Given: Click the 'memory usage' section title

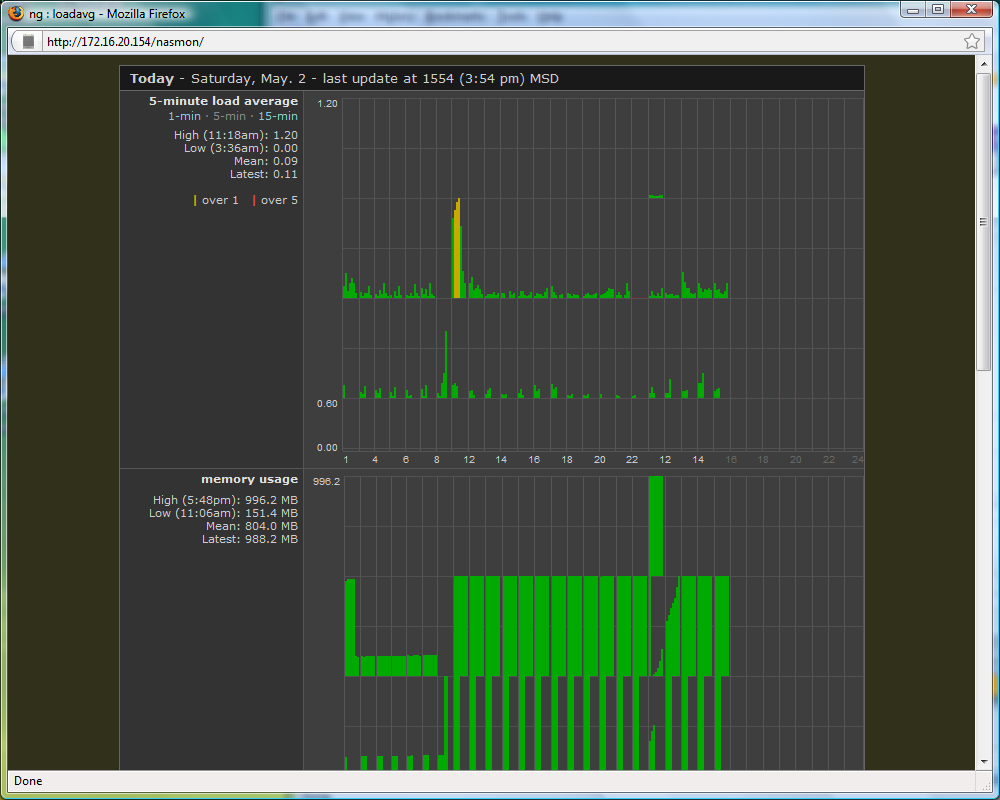Looking at the screenshot, I should [249, 479].
